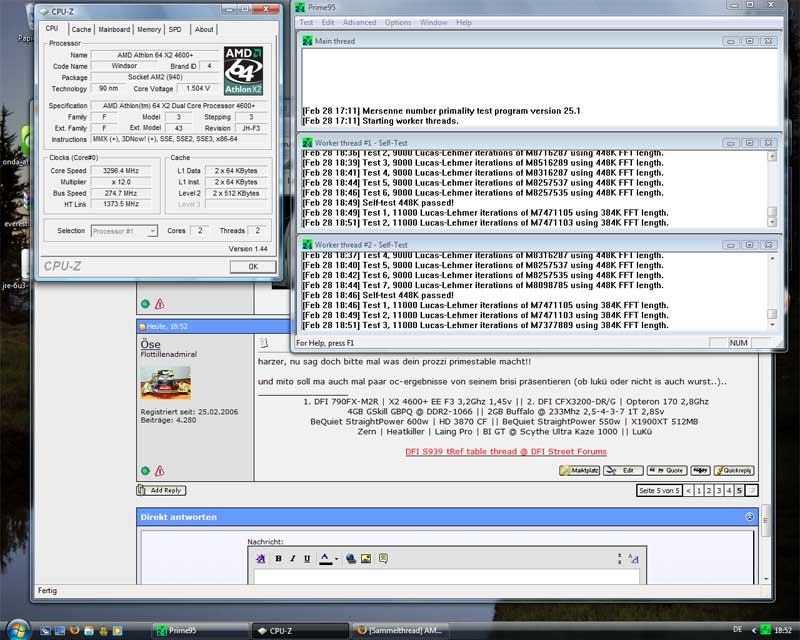This screenshot has height=640, width=800.
Task: Report Öse's post via red warning icon
Action: pos(160,471)
